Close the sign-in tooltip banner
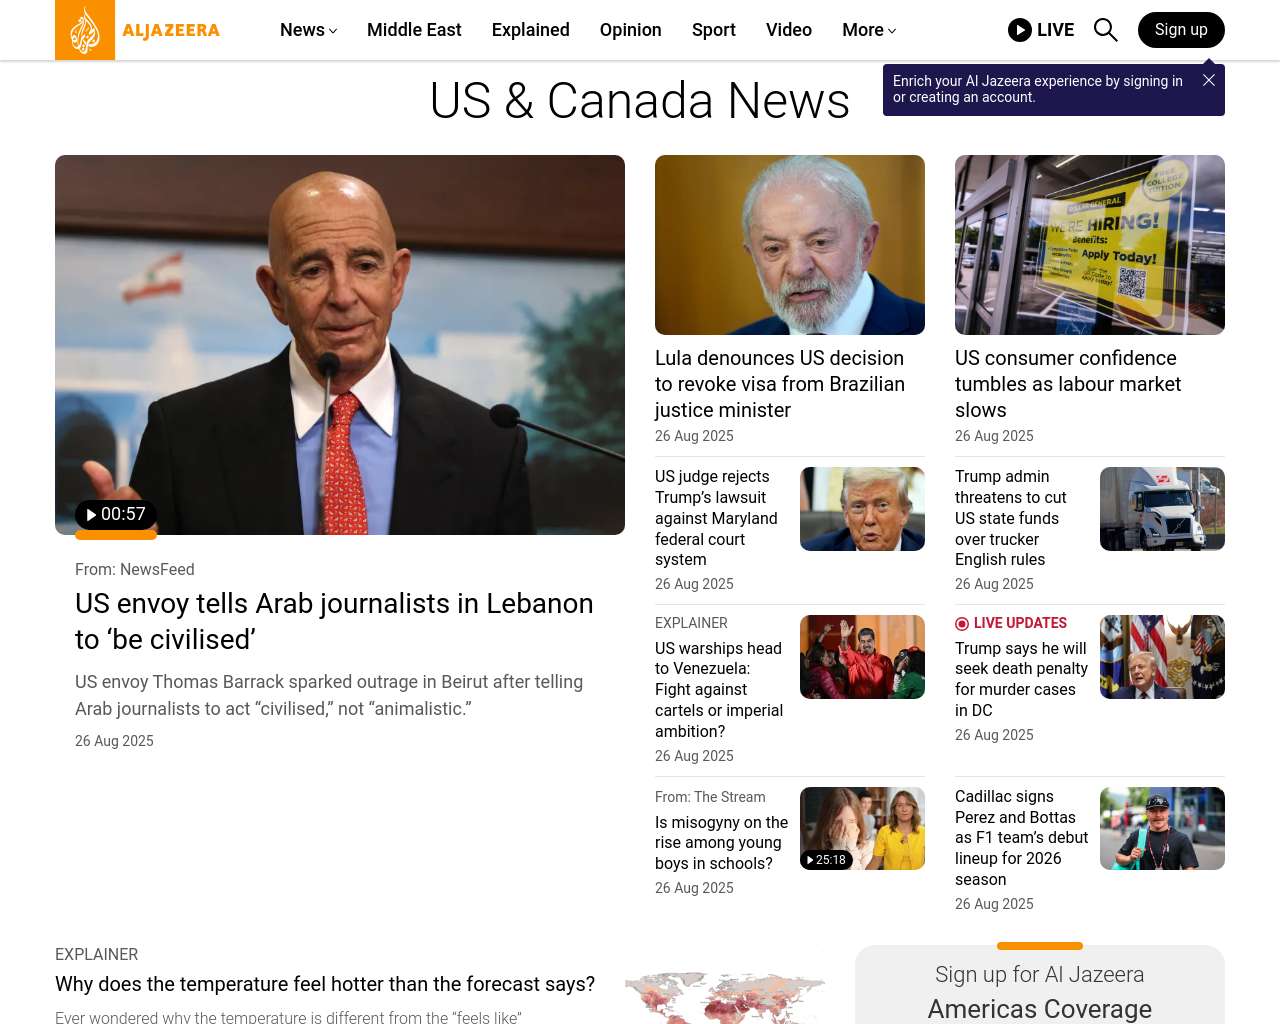 [1209, 80]
